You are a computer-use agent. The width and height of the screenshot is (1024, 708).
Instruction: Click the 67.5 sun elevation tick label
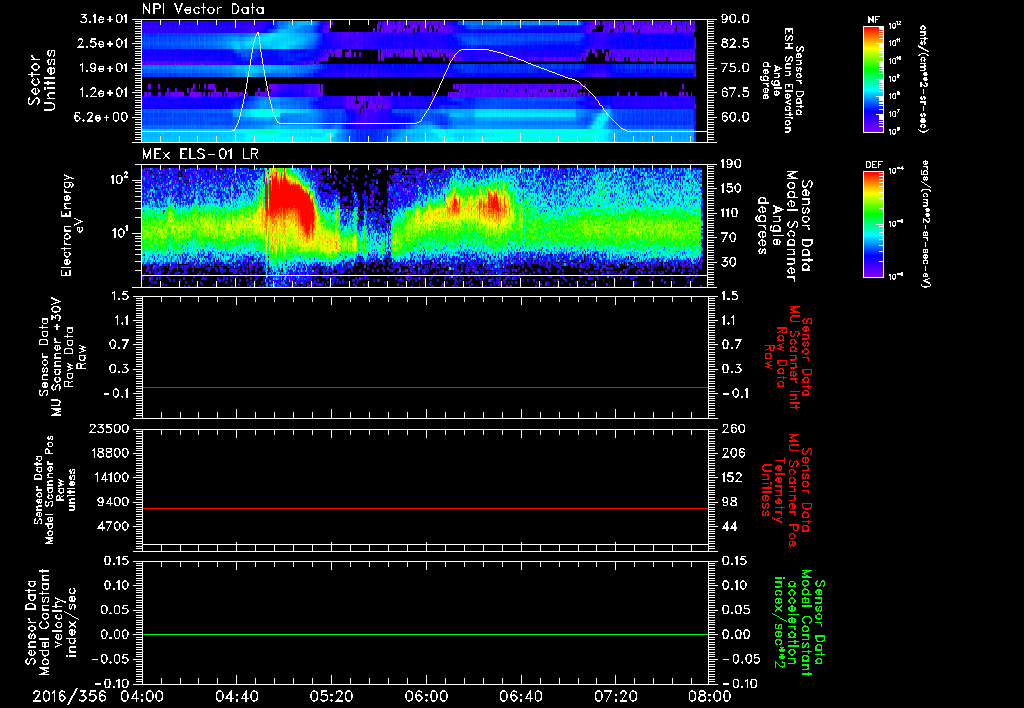[735, 93]
